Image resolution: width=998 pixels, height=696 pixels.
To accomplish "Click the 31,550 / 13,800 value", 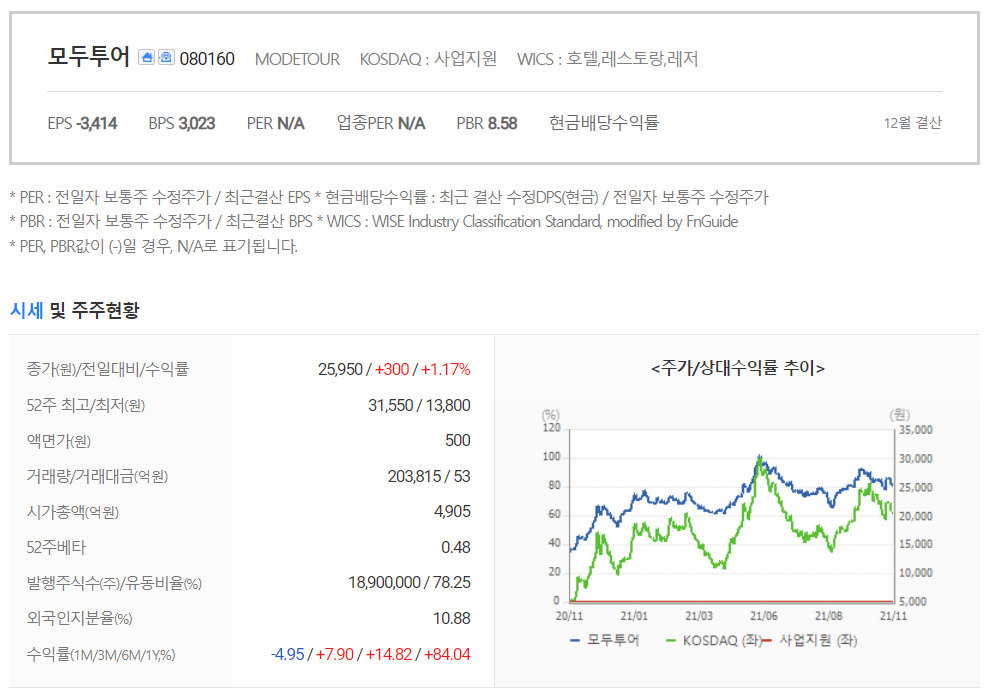I will pyautogui.click(x=419, y=405).
